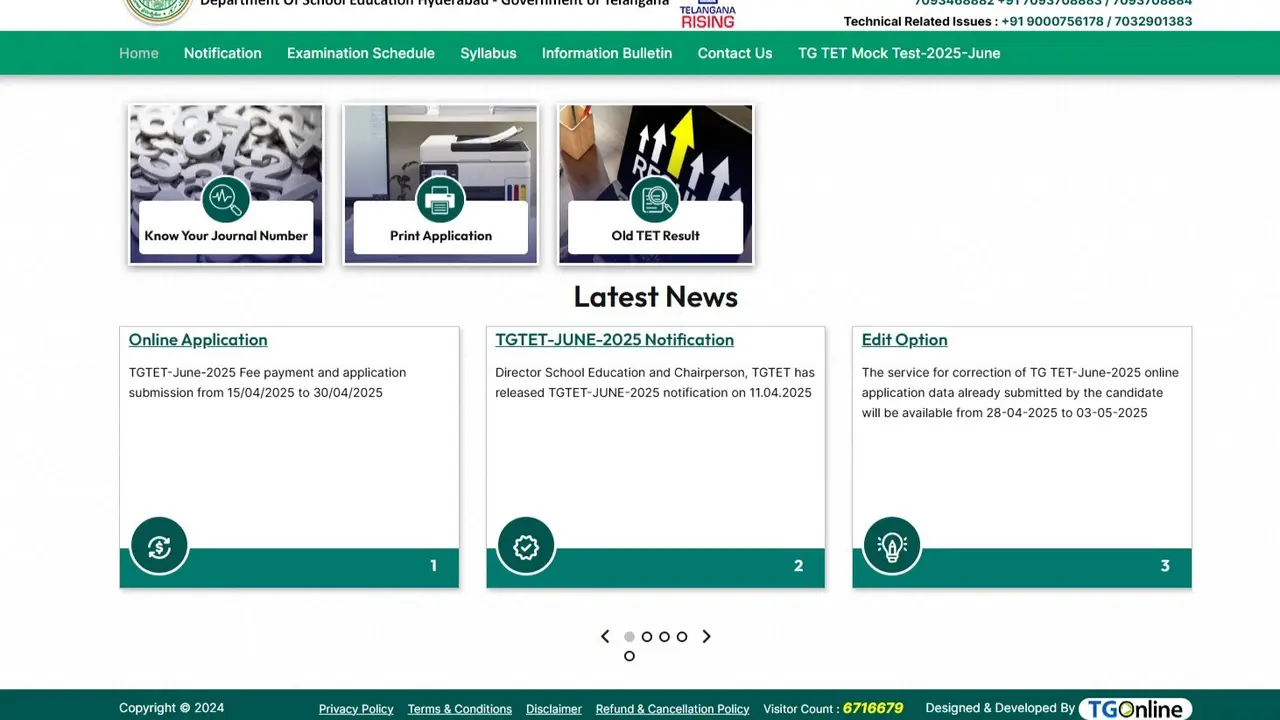The width and height of the screenshot is (1280, 720).
Task: Select the Print Application printer icon
Action: [440, 199]
